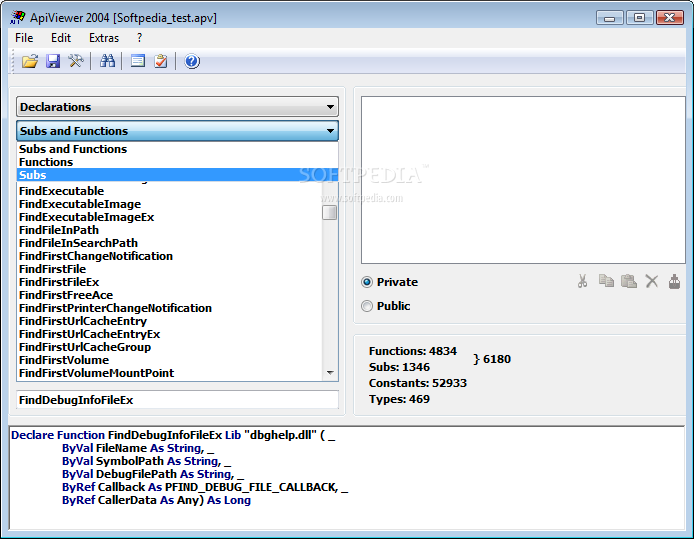This screenshot has height=539, width=694.
Task: Maximize the ApiViewer window
Action: pyautogui.click(x=640, y=18)
